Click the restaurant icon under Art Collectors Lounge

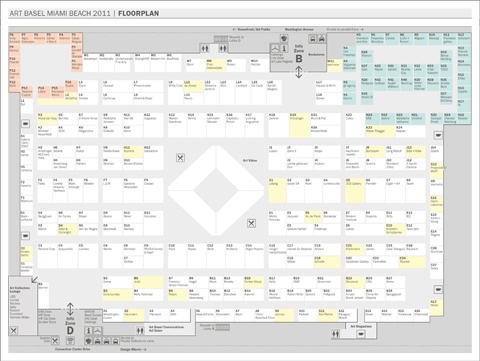coord(14,330)
